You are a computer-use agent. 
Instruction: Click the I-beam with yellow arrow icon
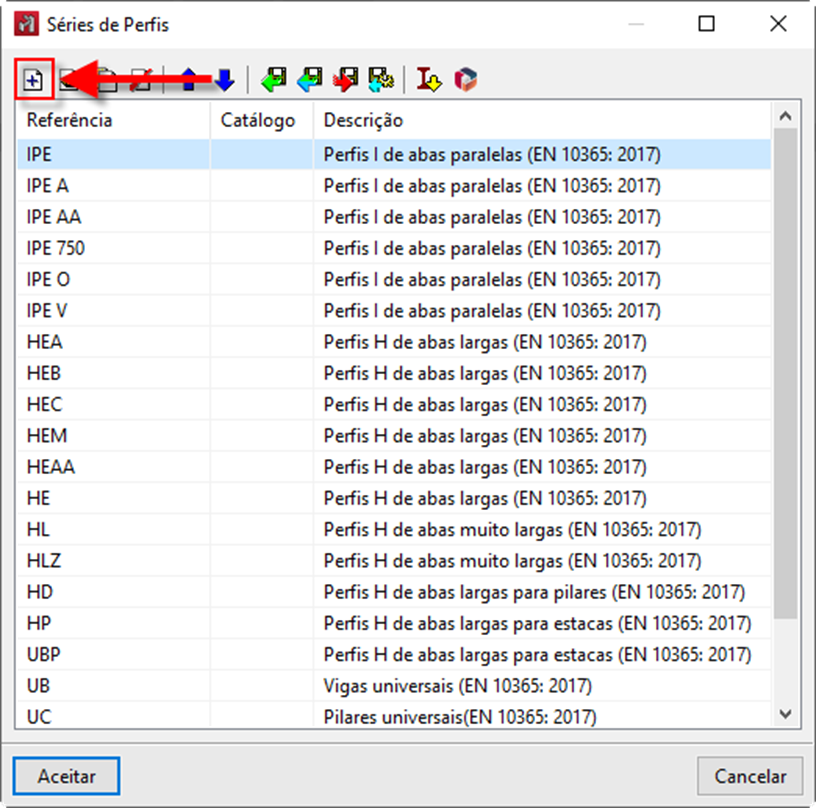click(x=429, y=80)
